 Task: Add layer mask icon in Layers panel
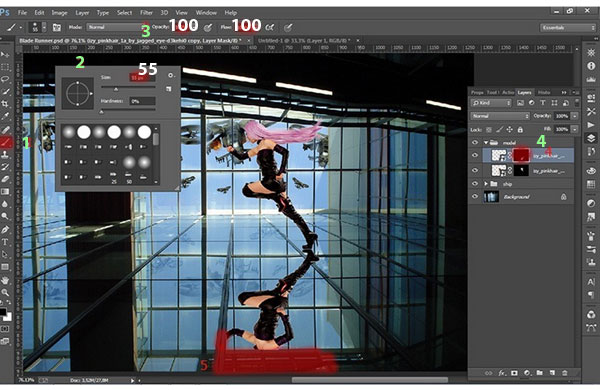pos(514,373)
